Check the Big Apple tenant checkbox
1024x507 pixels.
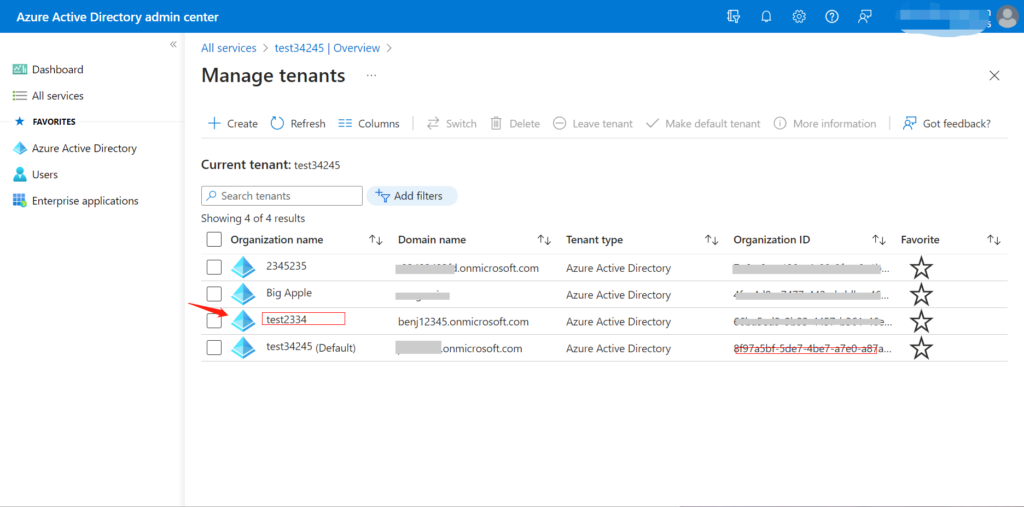coord(214,294)
